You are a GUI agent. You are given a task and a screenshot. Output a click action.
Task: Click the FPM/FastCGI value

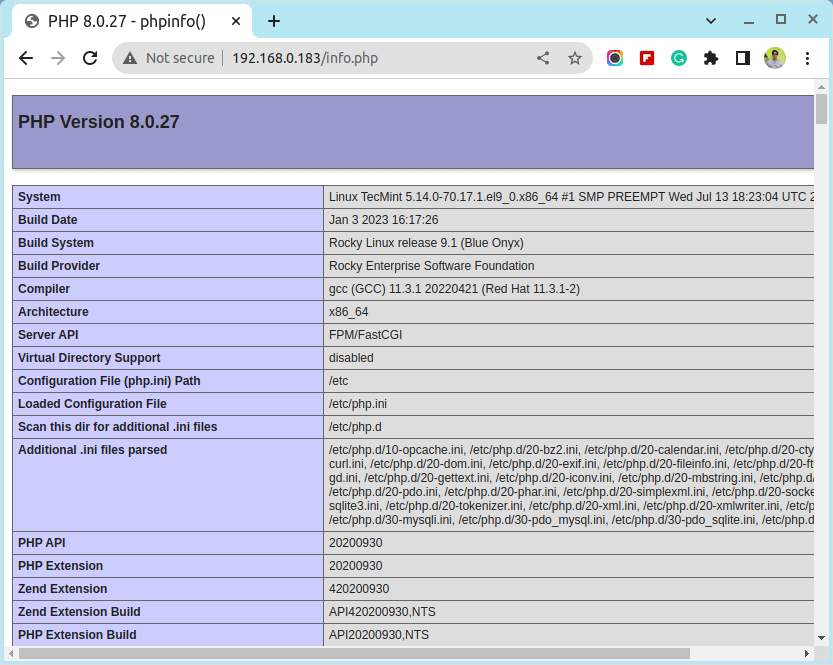point(366,335)
